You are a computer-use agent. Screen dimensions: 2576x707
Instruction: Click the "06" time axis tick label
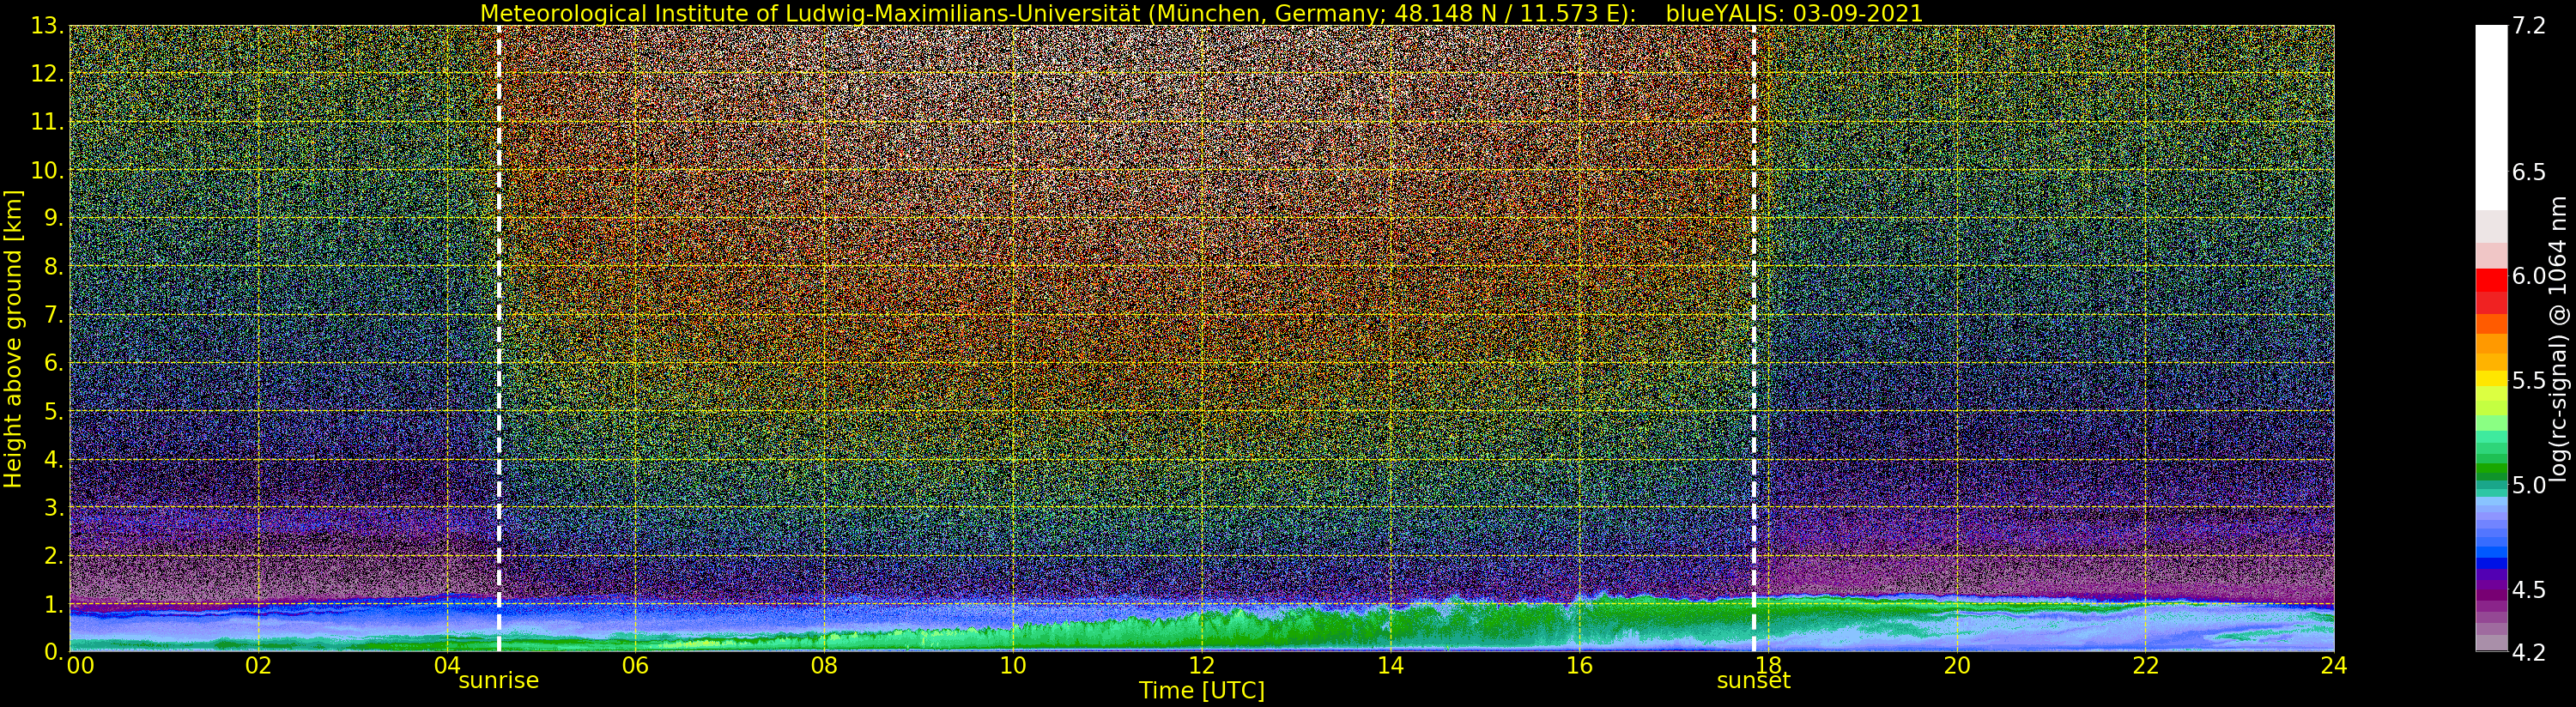point(635,666)
